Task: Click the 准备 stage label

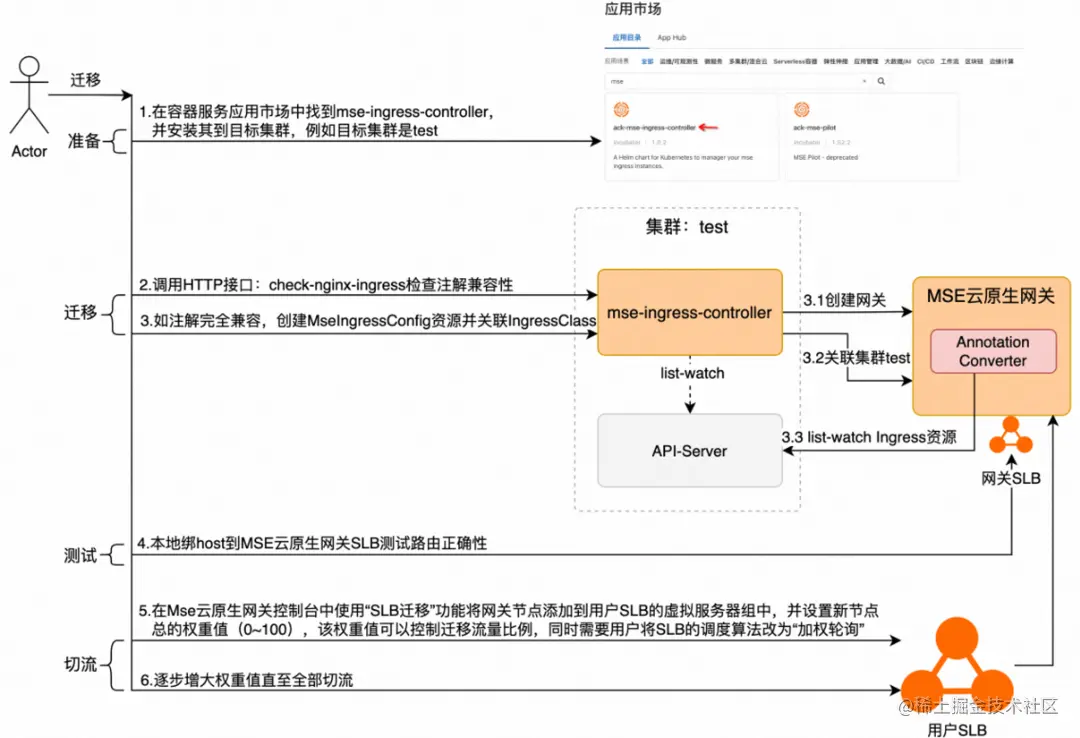Action: pyautogui.click(x=84, y=141)
